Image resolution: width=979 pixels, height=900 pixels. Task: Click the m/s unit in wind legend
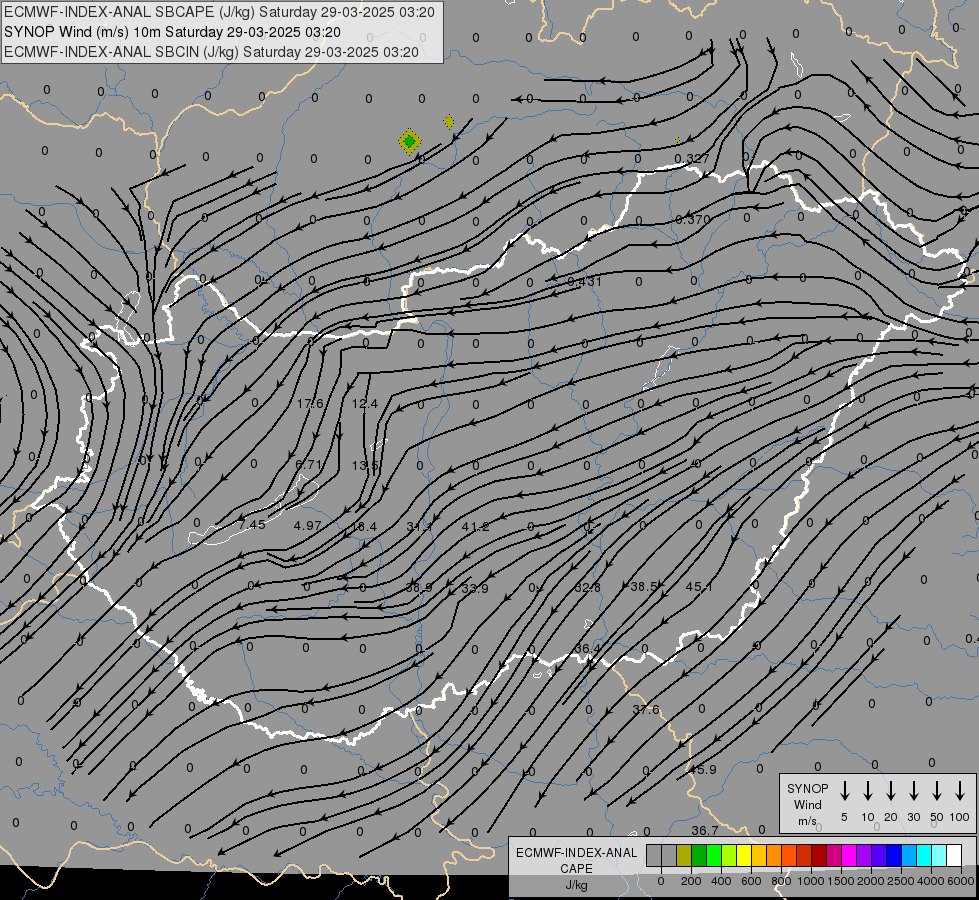point(807,821)
